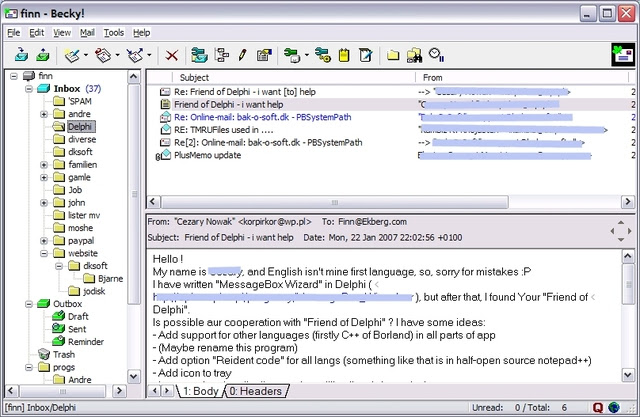Click tab strip left scroll arrow
This screenshot has width=640, height=417.
click(154, 390)
